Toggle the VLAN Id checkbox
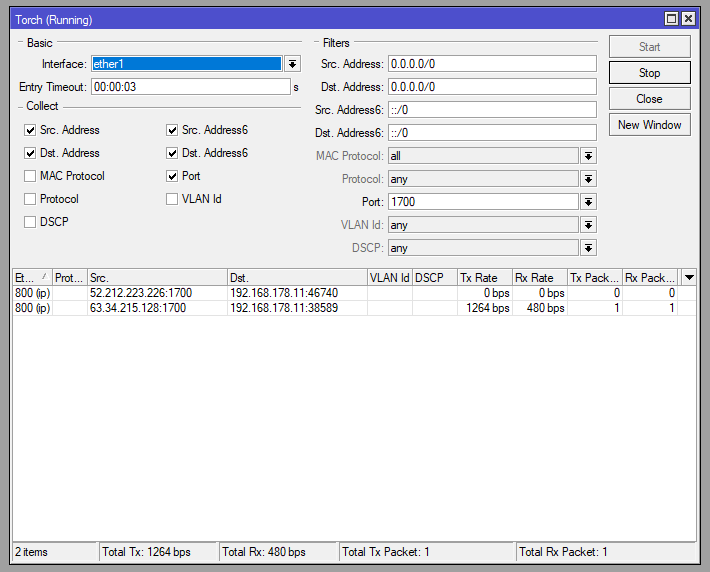 coord(172,199)
